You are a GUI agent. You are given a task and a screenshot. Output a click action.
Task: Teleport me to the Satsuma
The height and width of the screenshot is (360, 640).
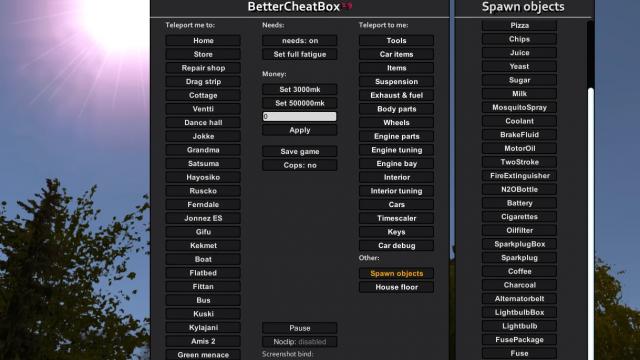pos(203,164)
